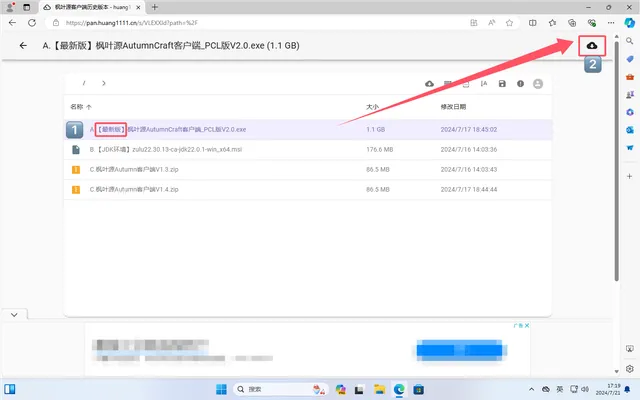640x400 pixels.
Task: Click the 176.6 MB size cell
Action: click(x=380, y=149)
